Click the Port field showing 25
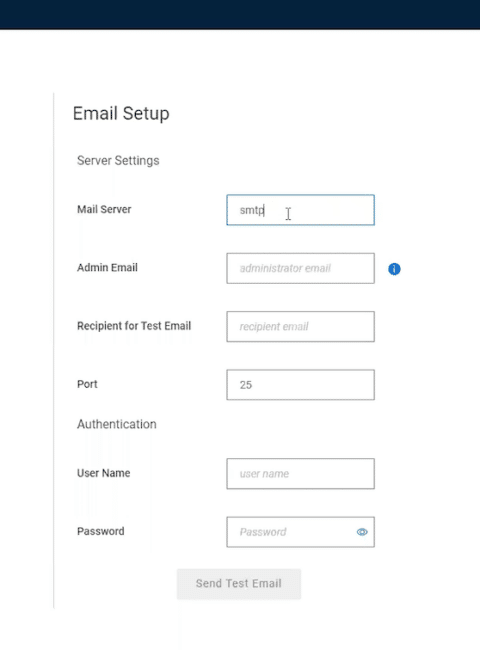This screenshot has height=650, width=480. (x=301, y=385)
